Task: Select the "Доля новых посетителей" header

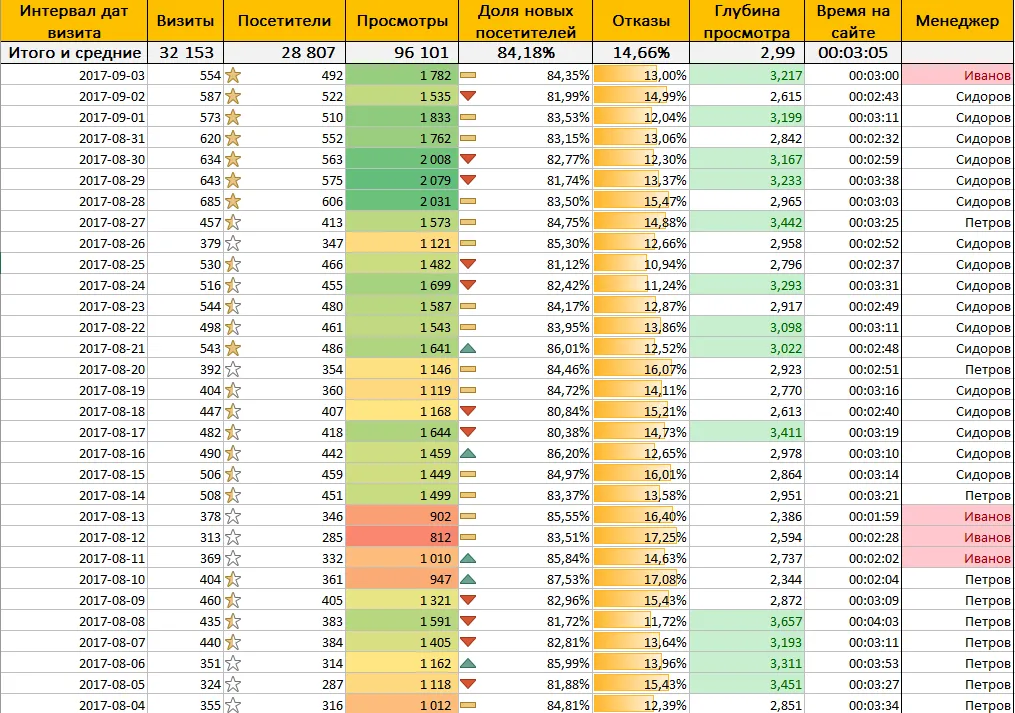Action: pos(526,21)
